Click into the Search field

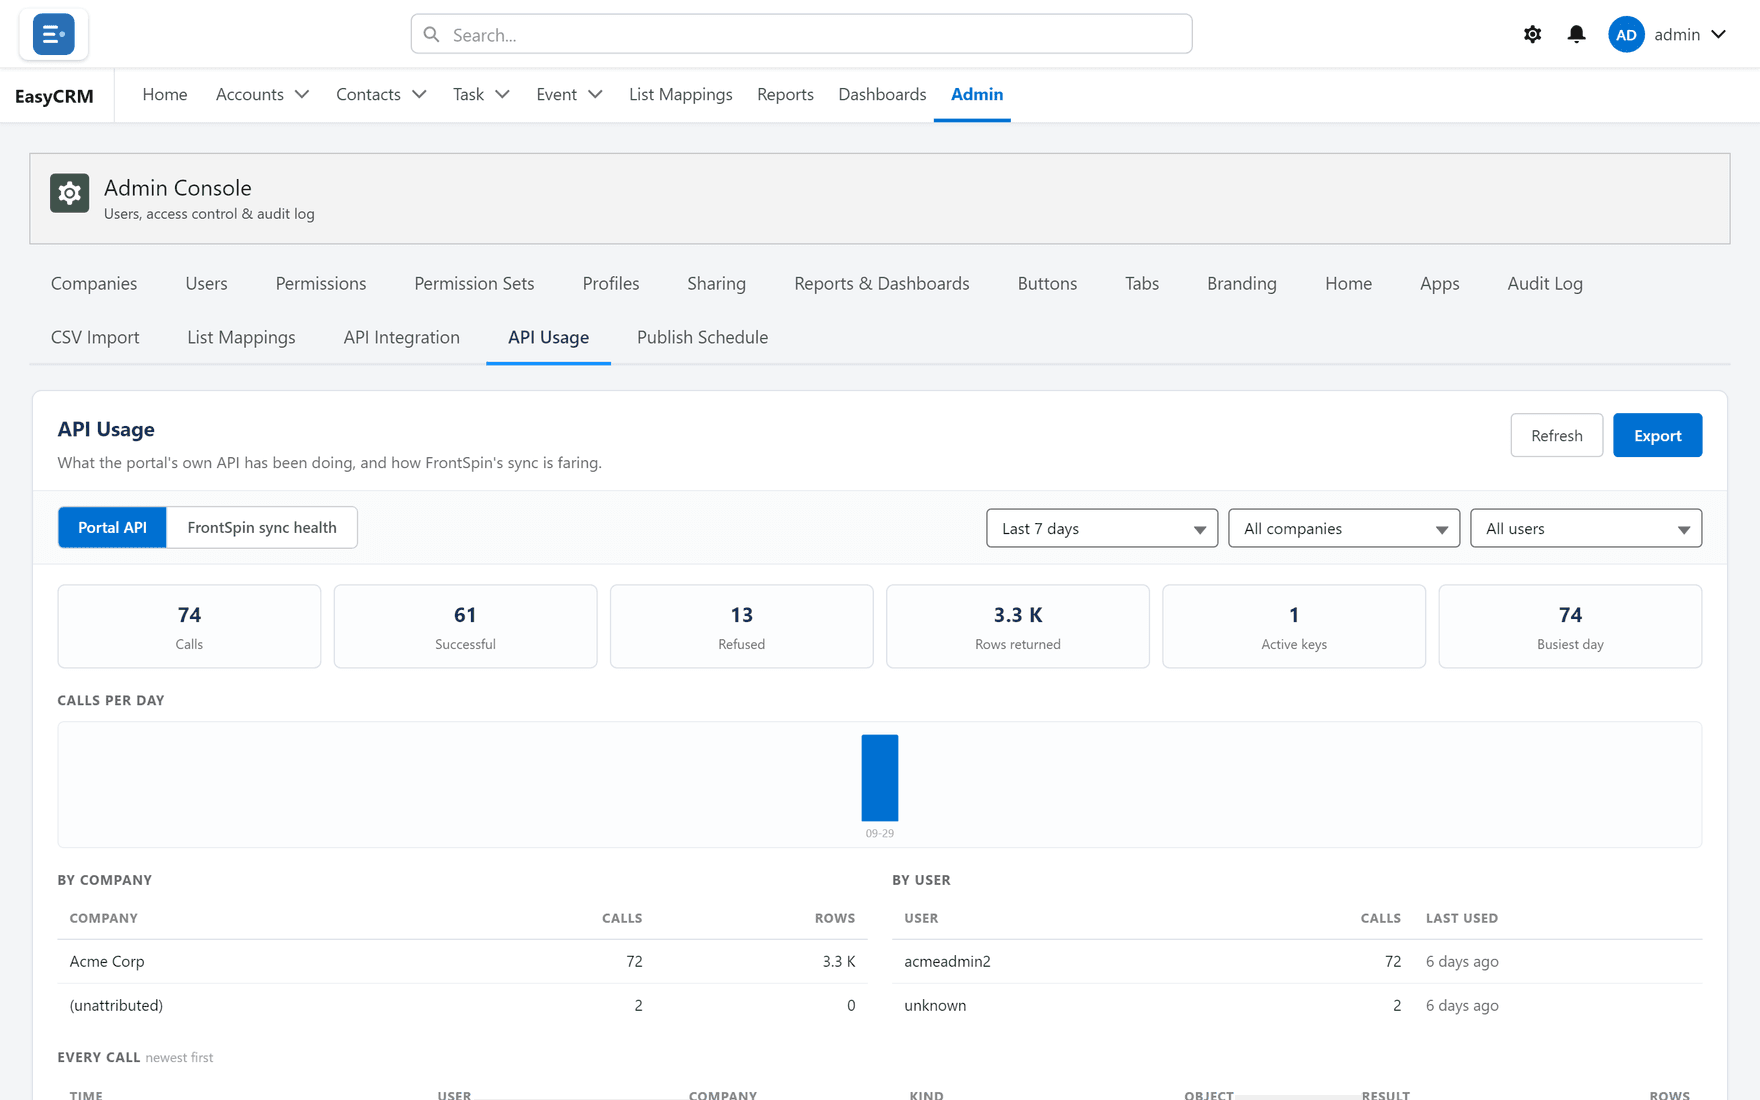tap(801, 34)
